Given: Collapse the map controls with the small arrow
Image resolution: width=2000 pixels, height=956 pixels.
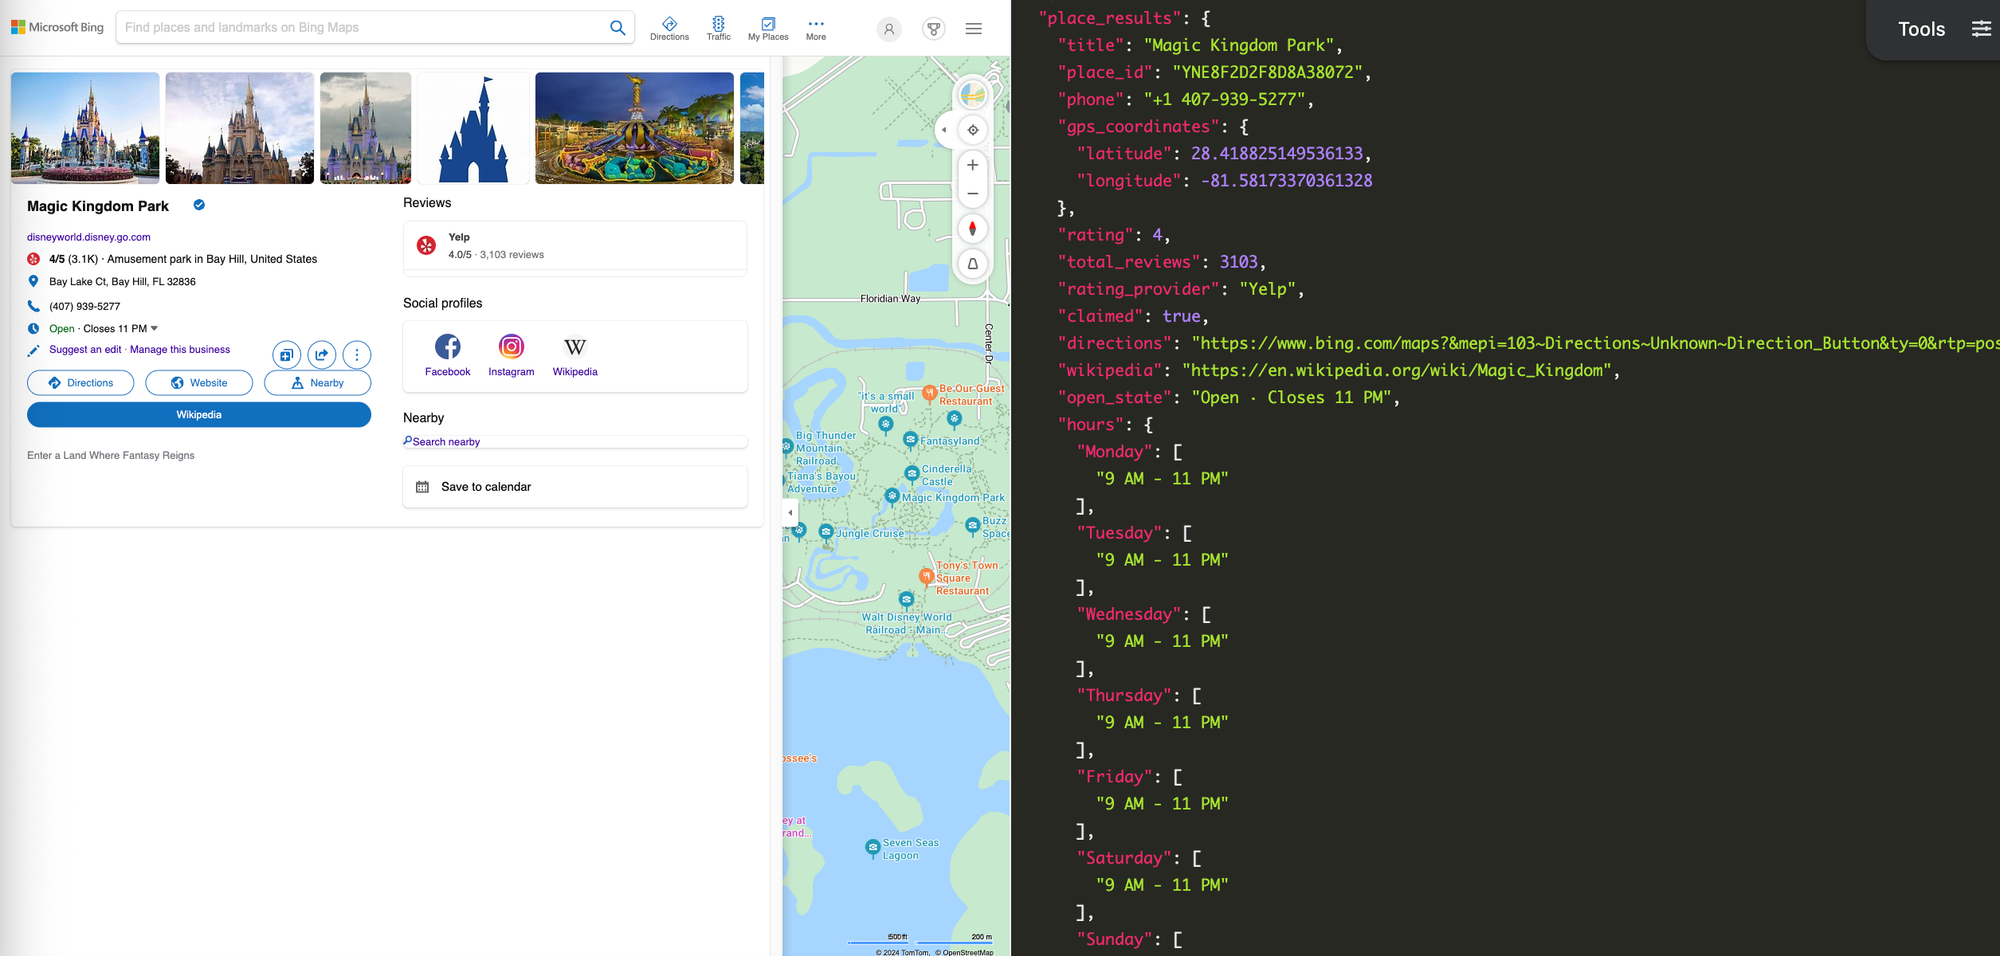Looking at the screenshot, I should pyautogui.click(x=944, y=130).
